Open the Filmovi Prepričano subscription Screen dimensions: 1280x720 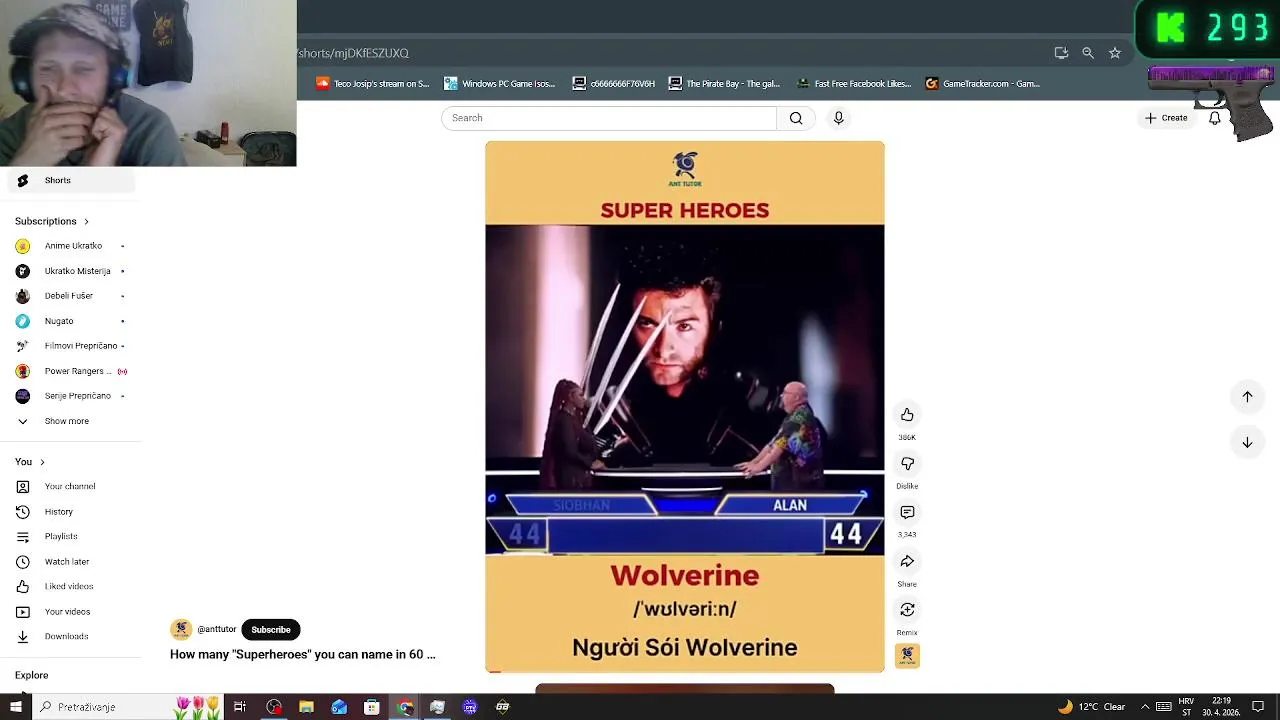coord(70,346)
